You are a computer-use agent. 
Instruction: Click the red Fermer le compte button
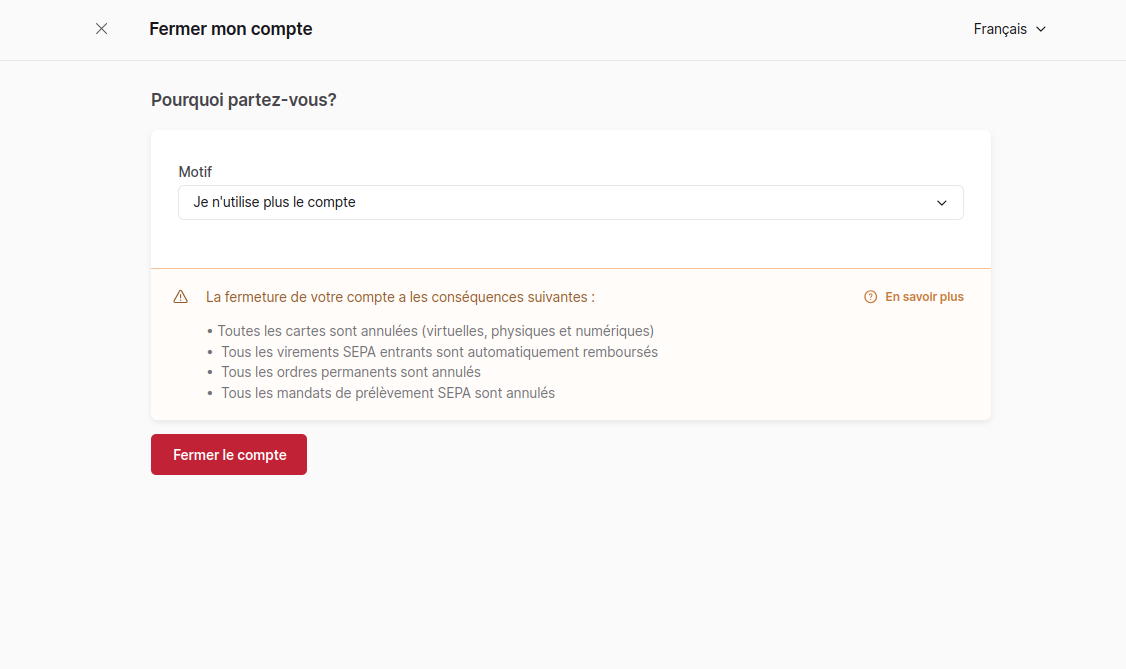228,454
